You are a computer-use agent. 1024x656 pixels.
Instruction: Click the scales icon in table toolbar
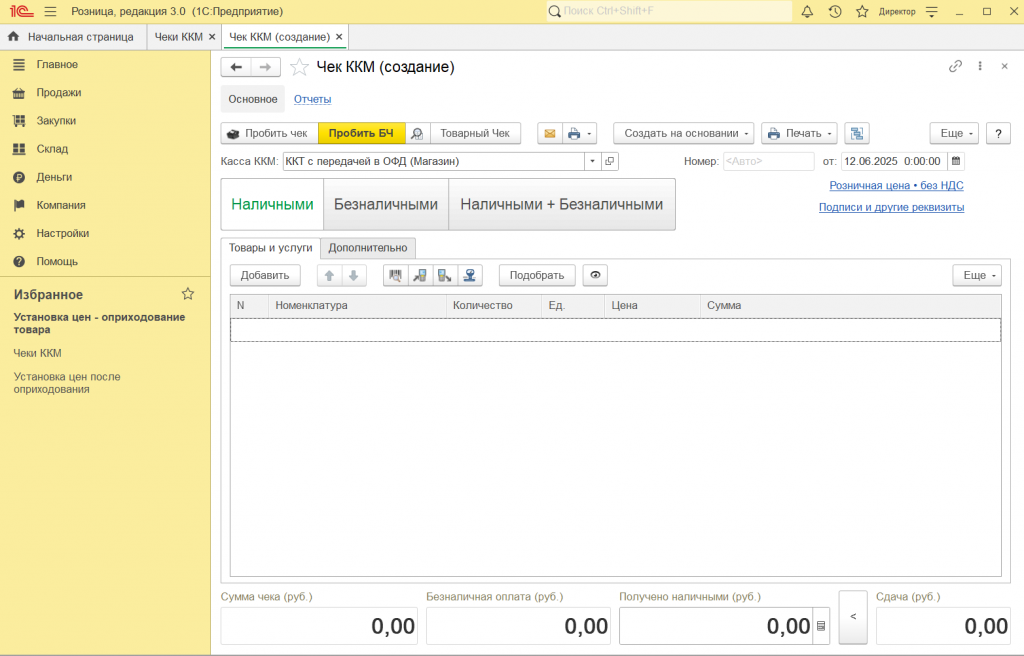470,276
